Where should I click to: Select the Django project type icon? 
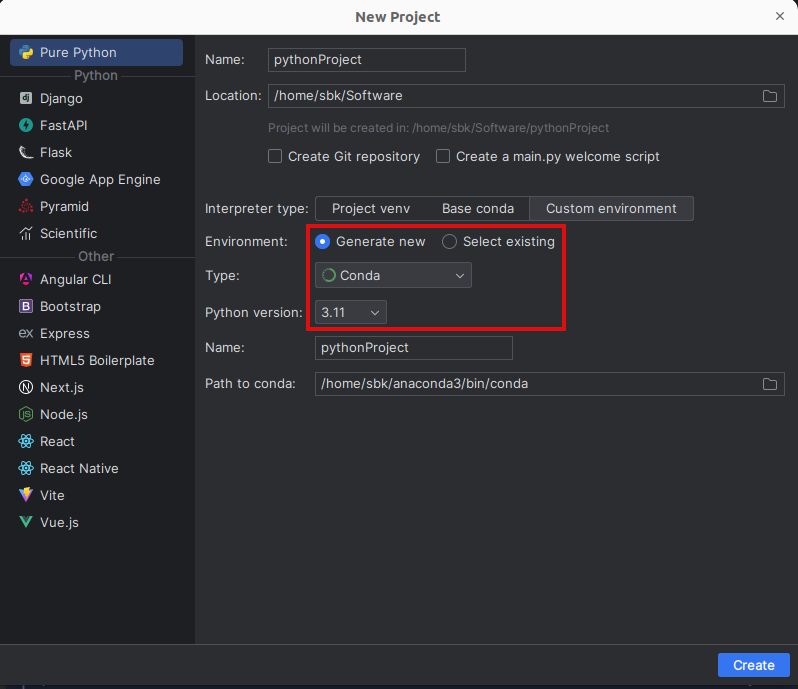(26, 99)
